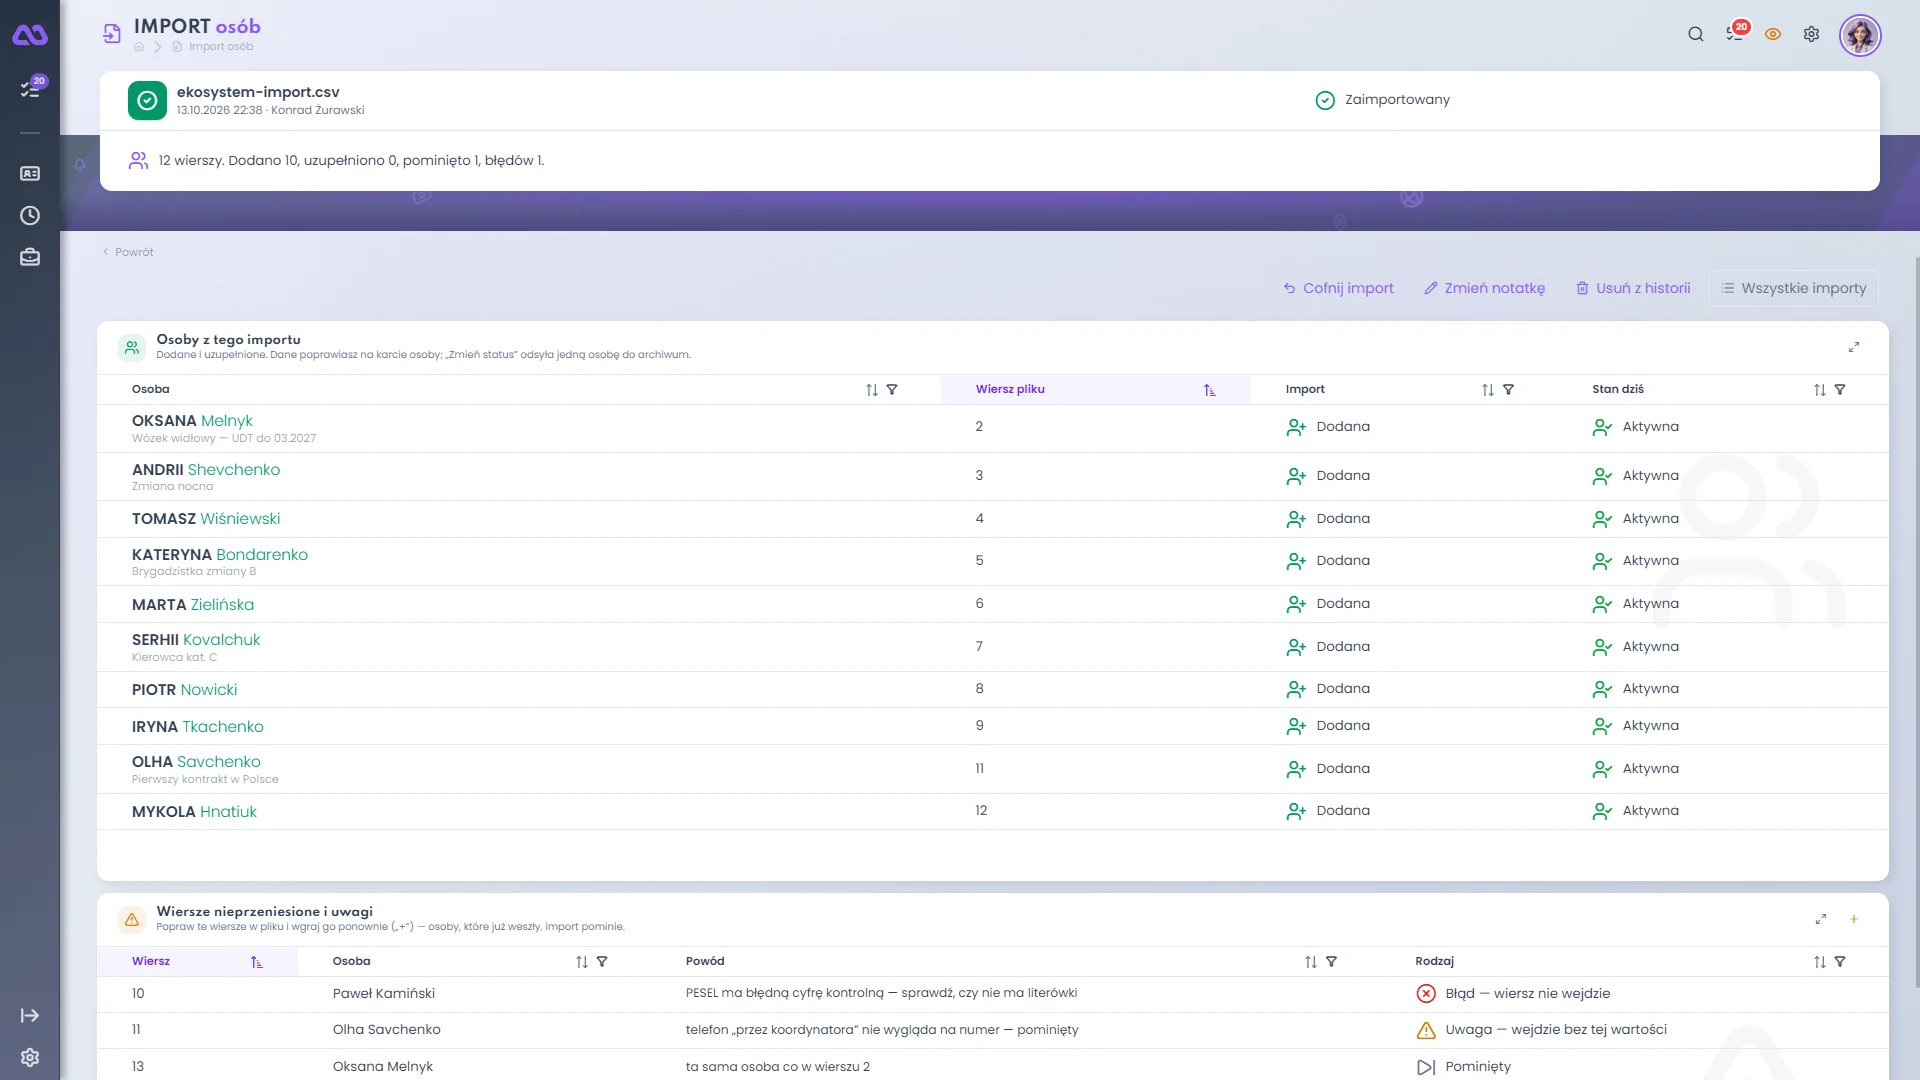Image resolution: width=1920 pixels, height=1080 pixels.
Task: Click Cofnij import button
Action: (1338, 288)
